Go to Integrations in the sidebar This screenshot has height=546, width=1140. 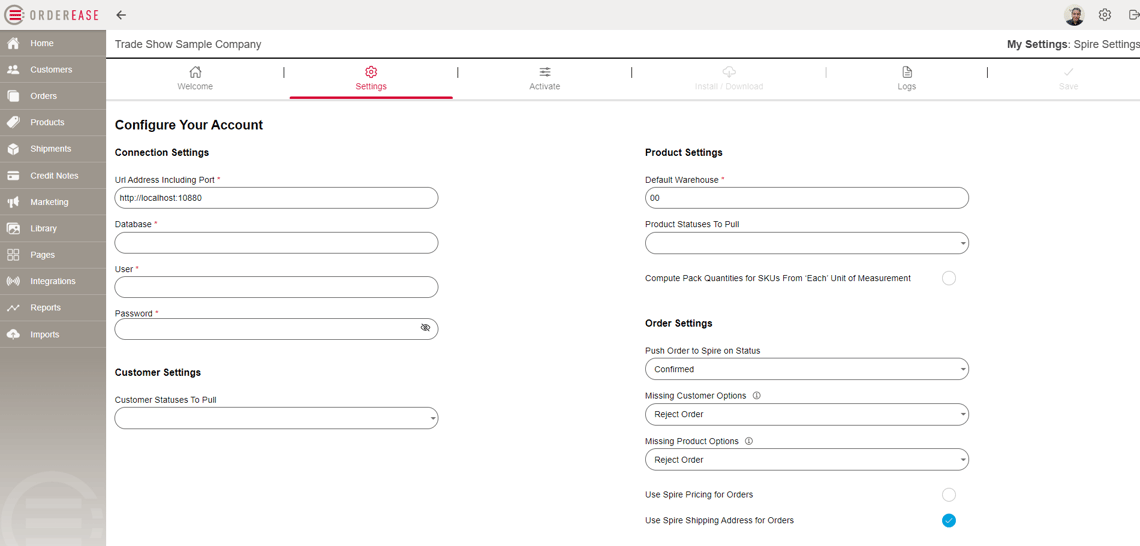(52, 281)
